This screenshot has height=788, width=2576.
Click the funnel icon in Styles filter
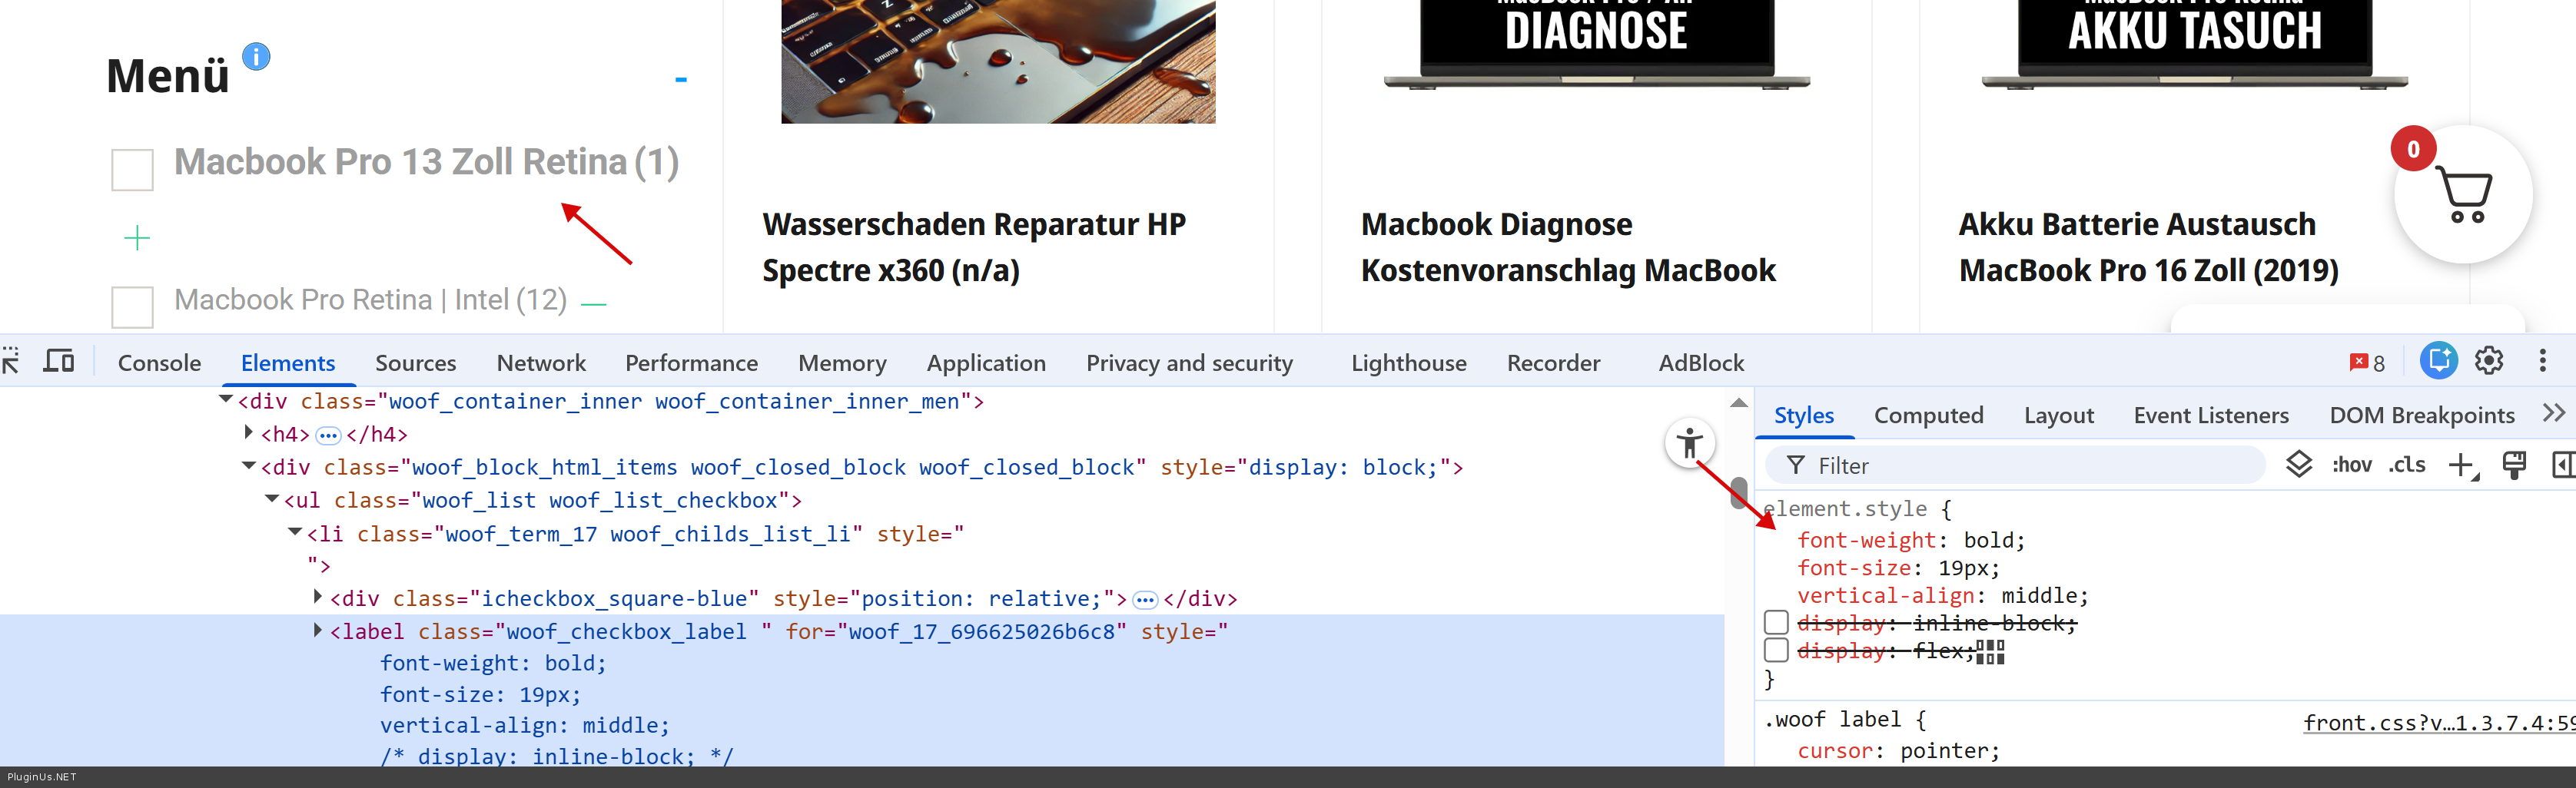(x=1796, y=465)
